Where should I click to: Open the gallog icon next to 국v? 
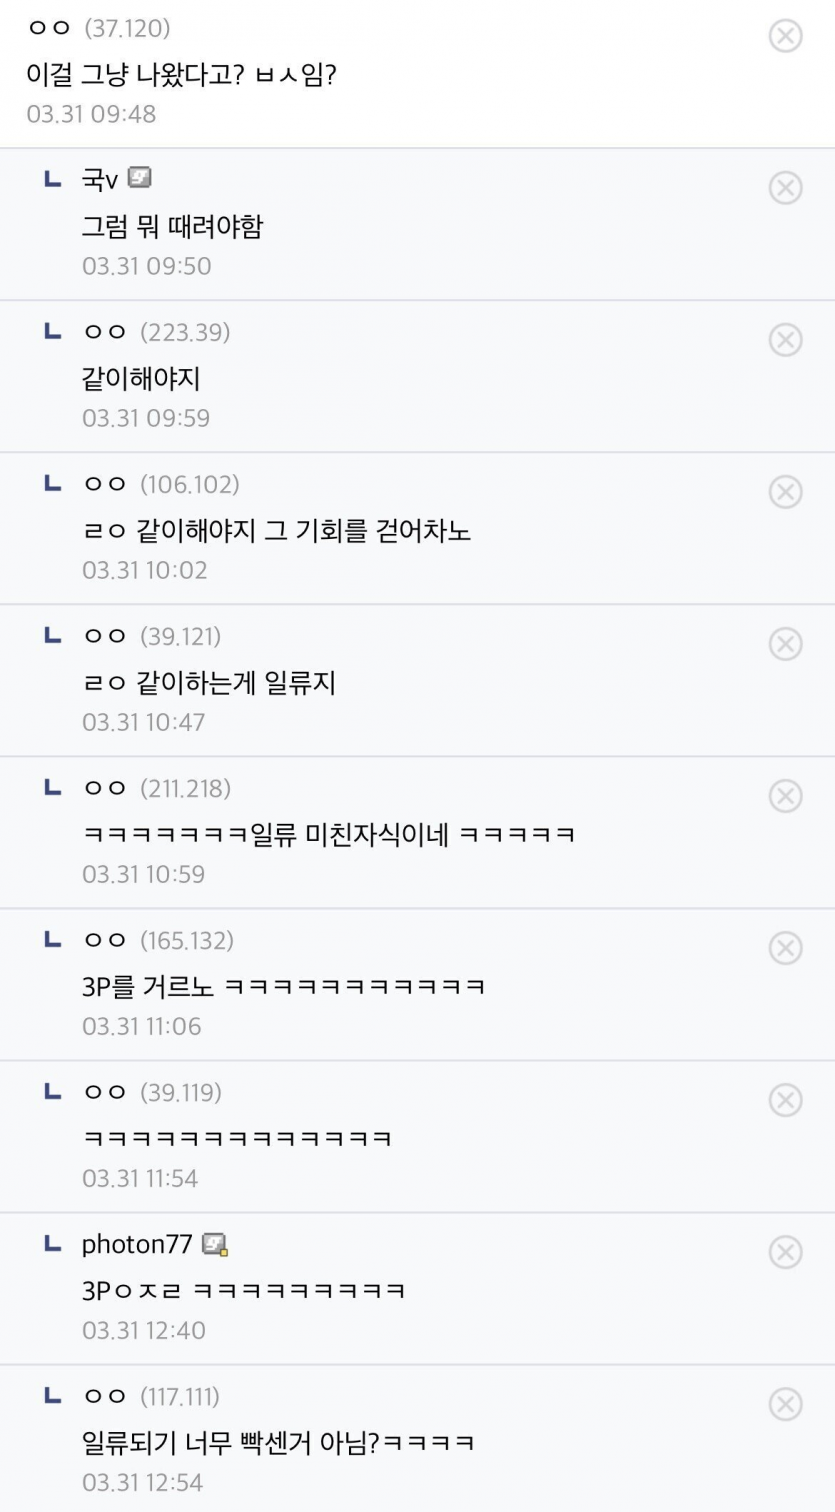[140, 179]
